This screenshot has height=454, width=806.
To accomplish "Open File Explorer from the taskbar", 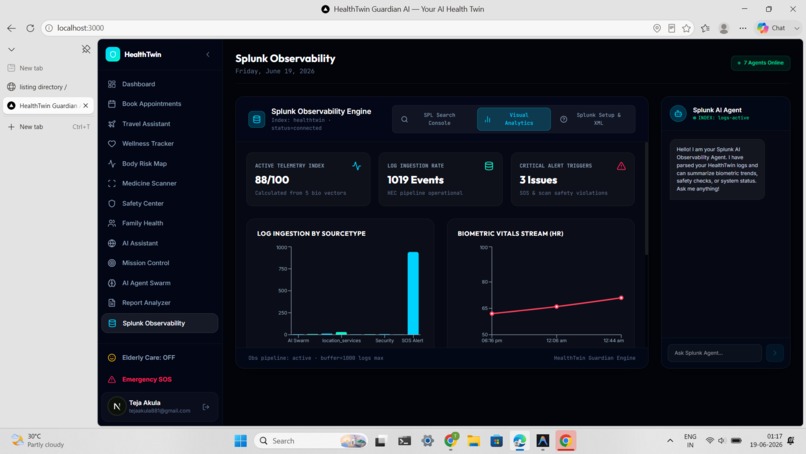I will [x=473, y=441].
